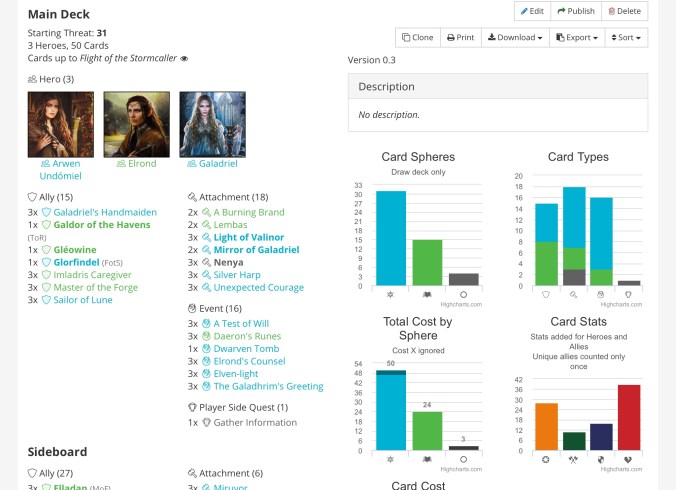Print the deck list
Screen dimensions: 676x490
460,38
